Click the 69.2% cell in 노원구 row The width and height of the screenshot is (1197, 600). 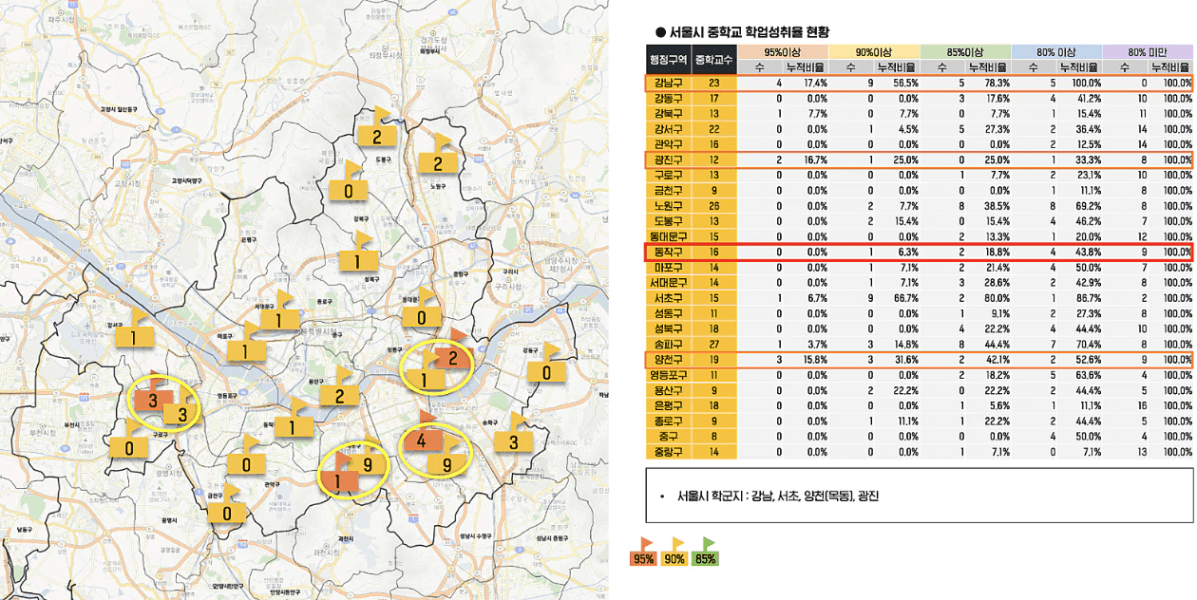1087,206
